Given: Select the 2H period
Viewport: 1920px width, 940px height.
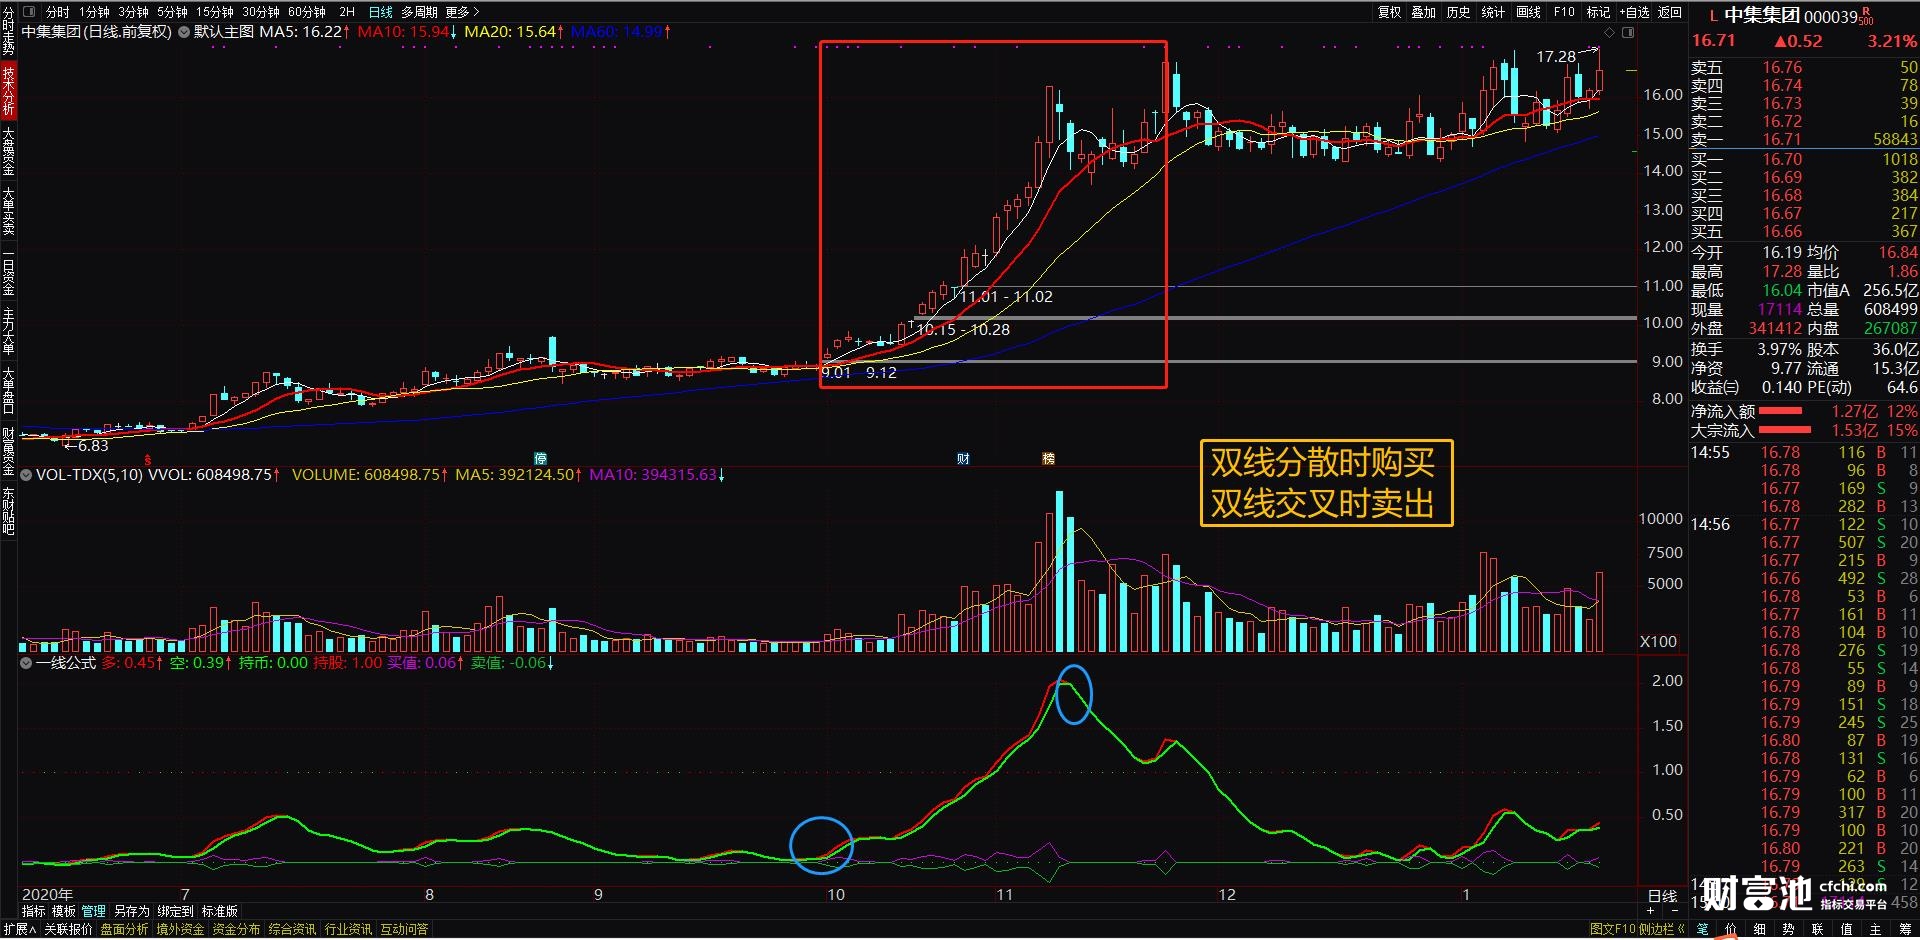Looking at the screenshot, I should (x=347, y=12).
